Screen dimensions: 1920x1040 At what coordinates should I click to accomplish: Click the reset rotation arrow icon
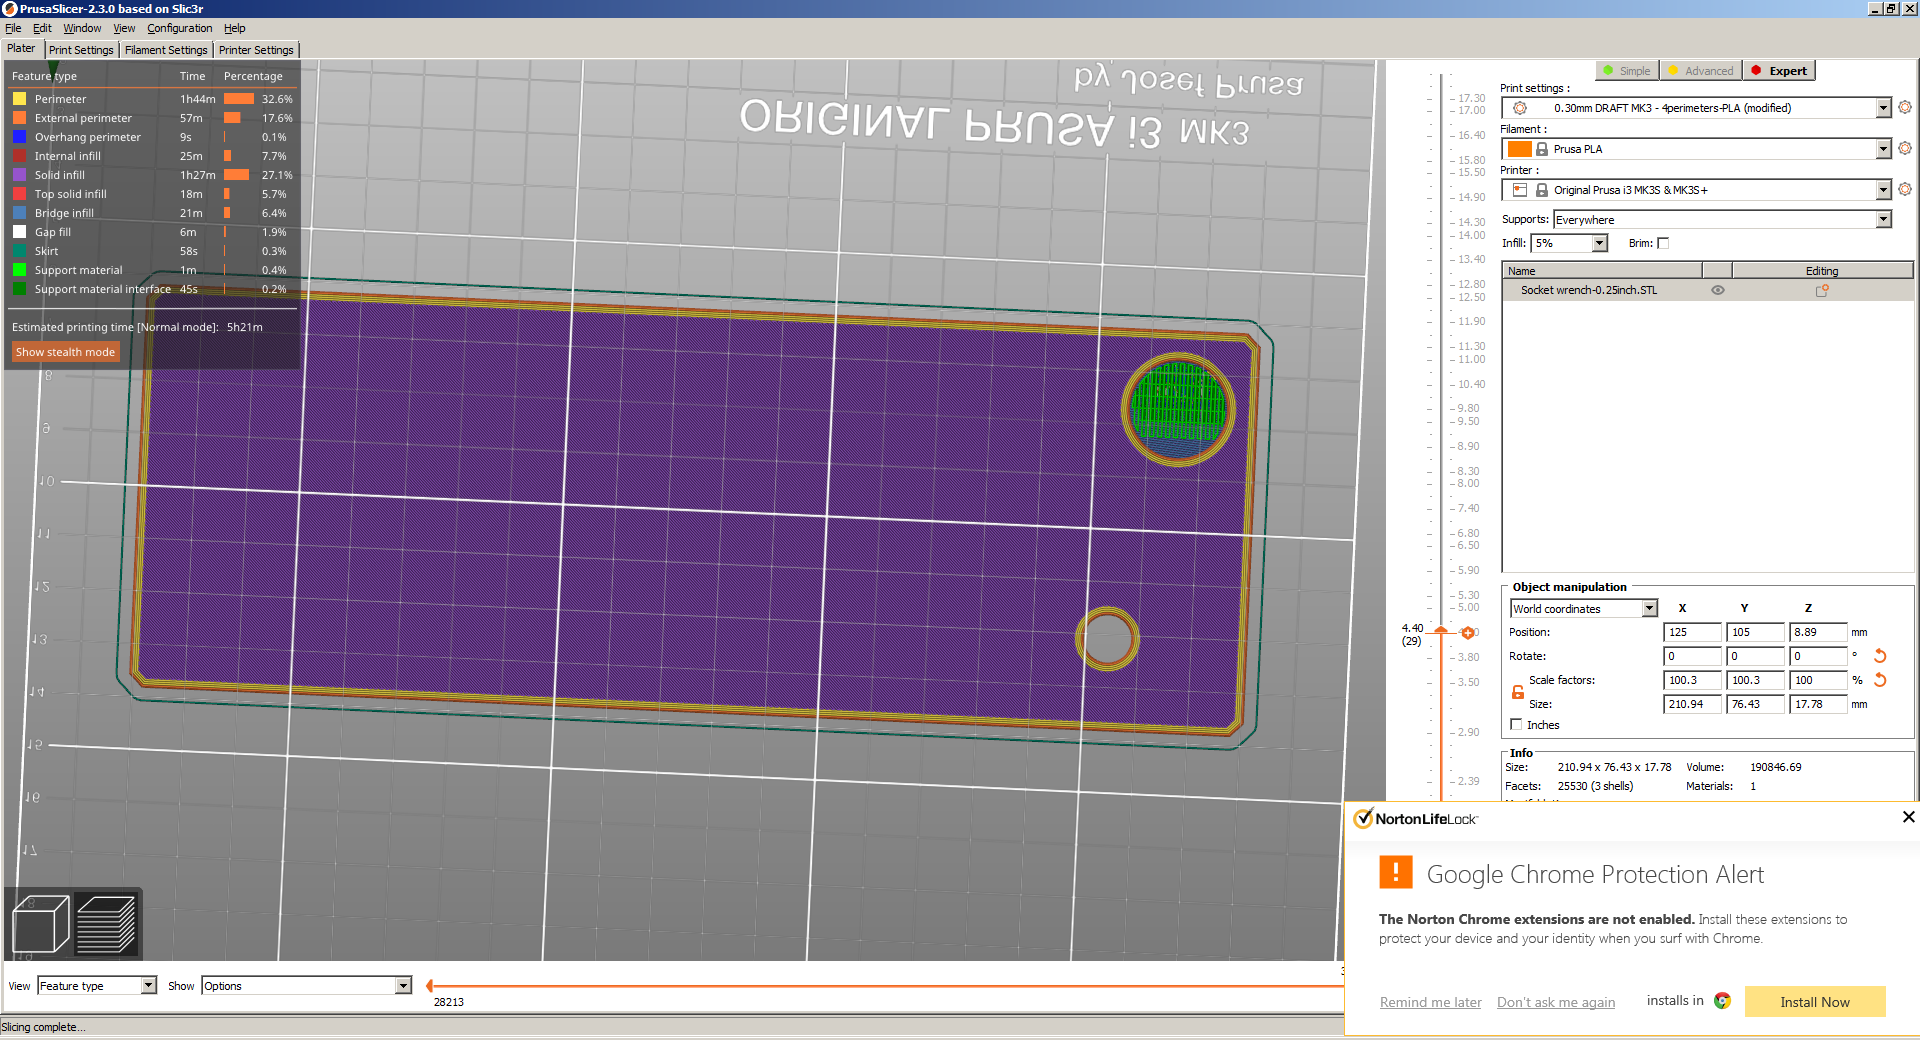point(1880,656)
